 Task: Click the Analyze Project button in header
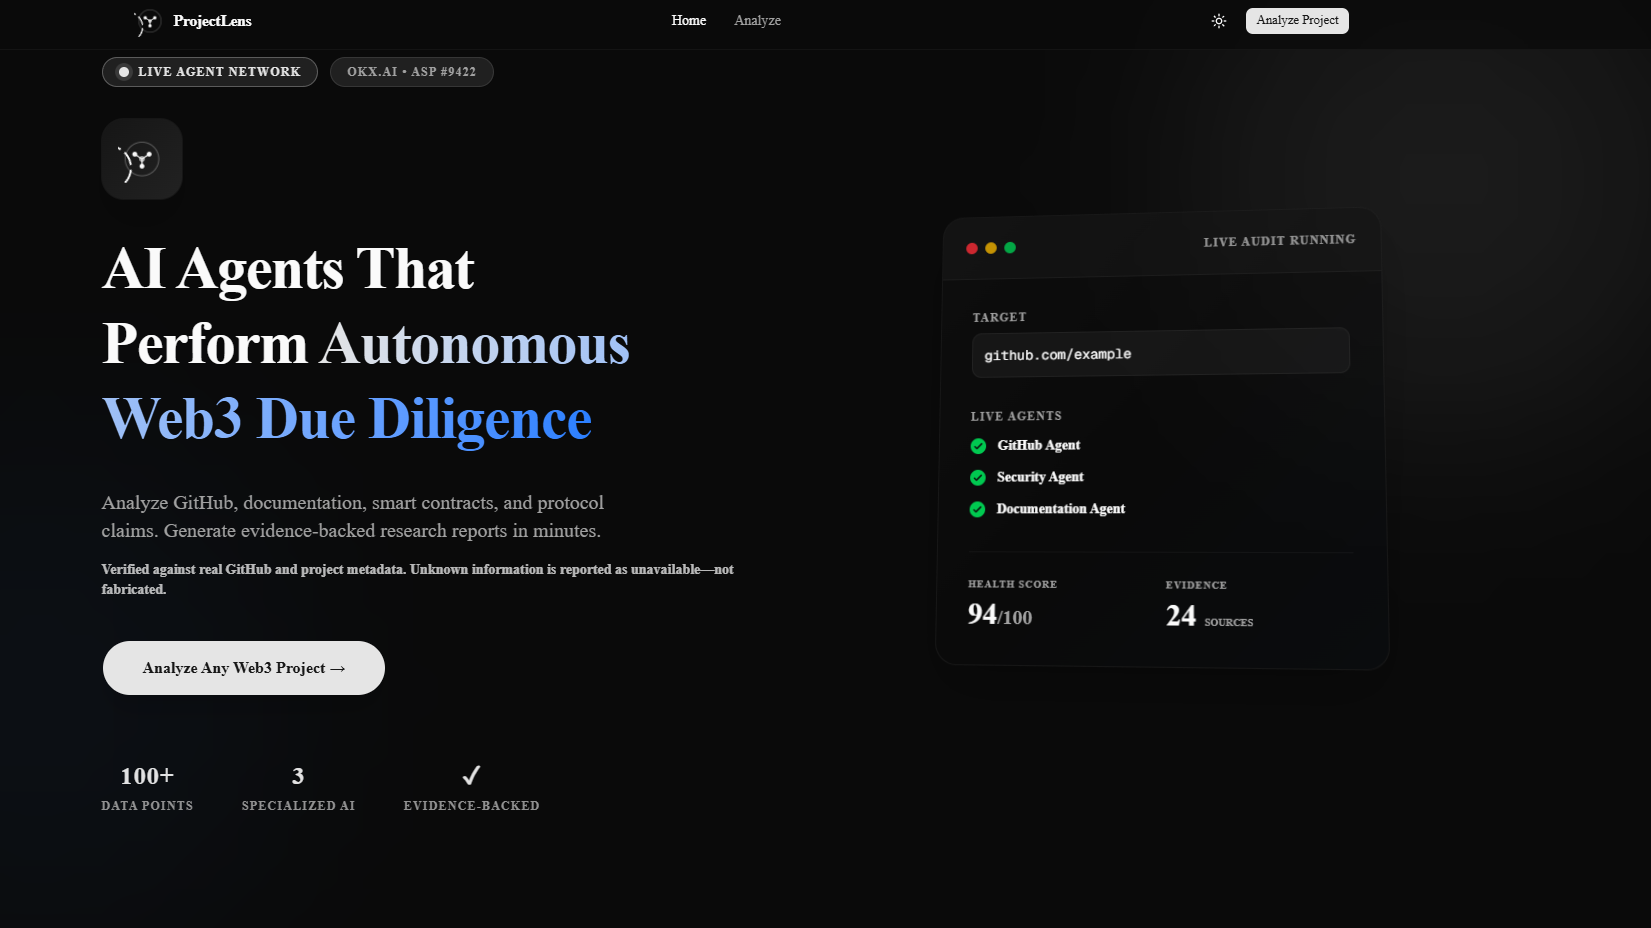tap(1297, 20)
